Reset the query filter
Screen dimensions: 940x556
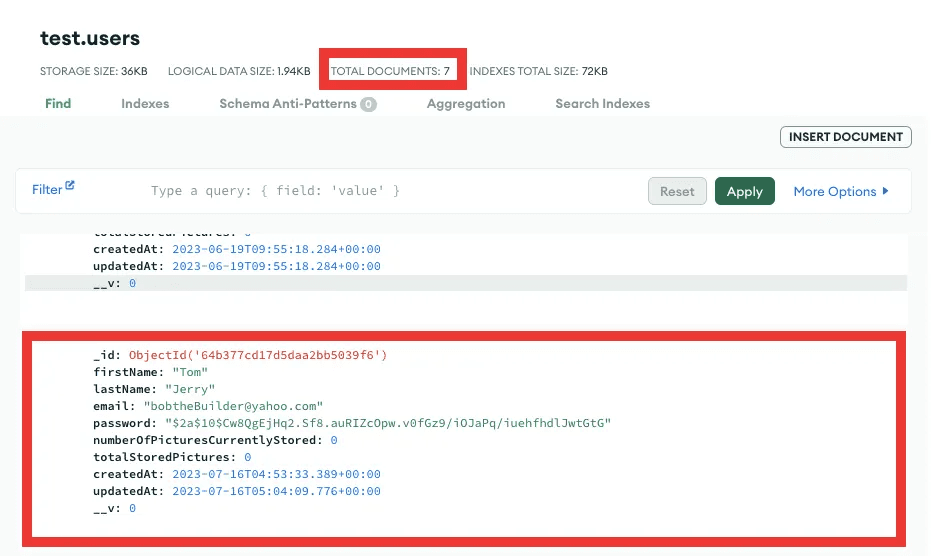677,192
